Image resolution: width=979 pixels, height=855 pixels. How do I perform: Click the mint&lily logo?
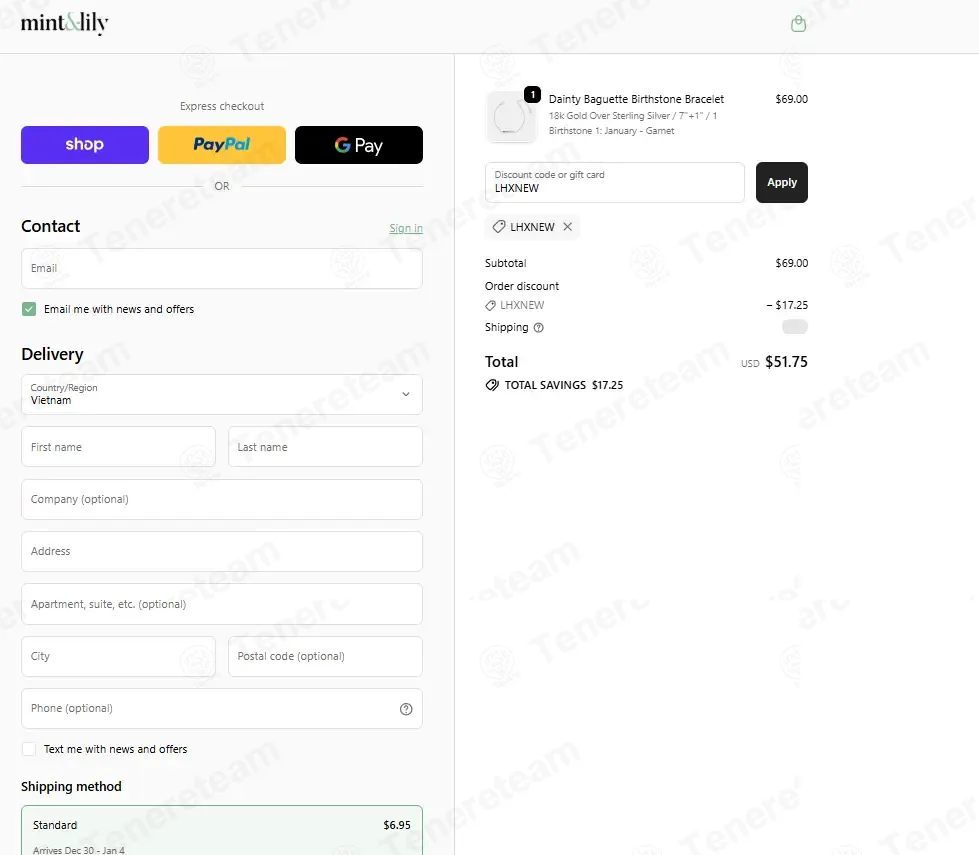click(x=64, y=24)
